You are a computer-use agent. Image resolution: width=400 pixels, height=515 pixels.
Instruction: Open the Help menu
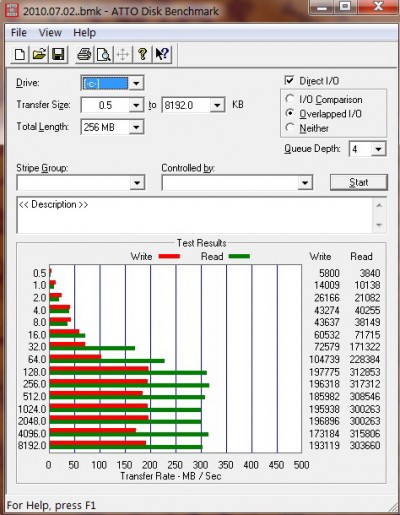85,33
